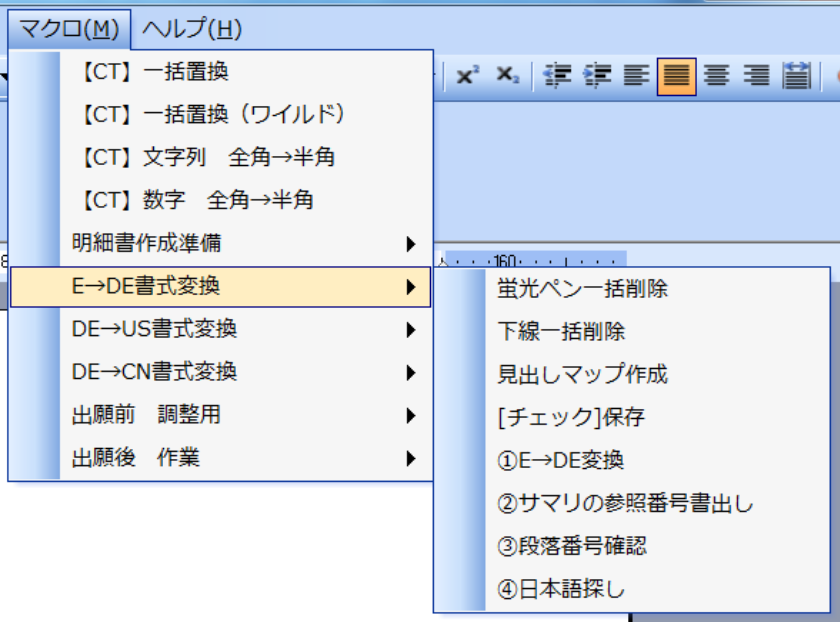Click the distribute text evenly icon
Viewport: 840px width, 622px height.
[x=796, y=76]
